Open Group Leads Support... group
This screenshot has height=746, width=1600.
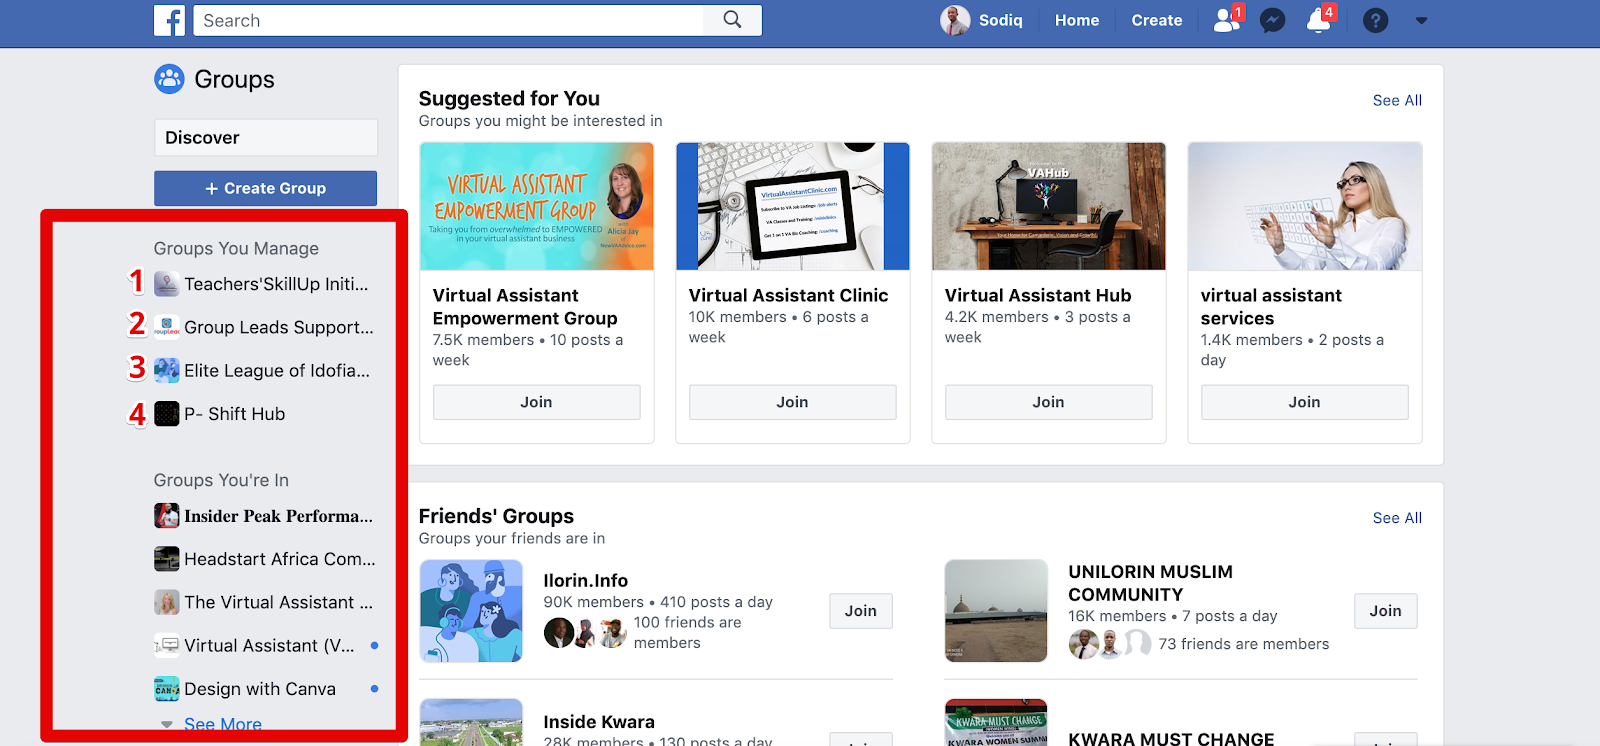[279, 327]
